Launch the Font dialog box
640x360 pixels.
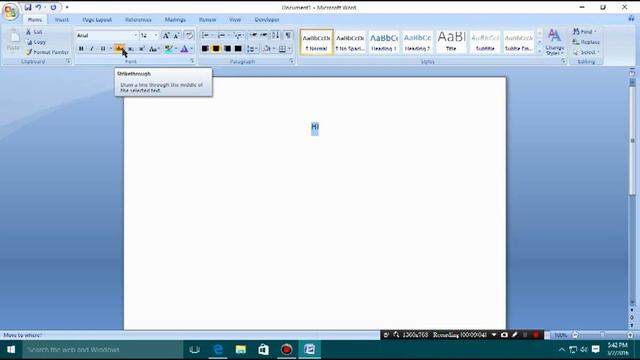pyautogui.click(x=192, y=61)
